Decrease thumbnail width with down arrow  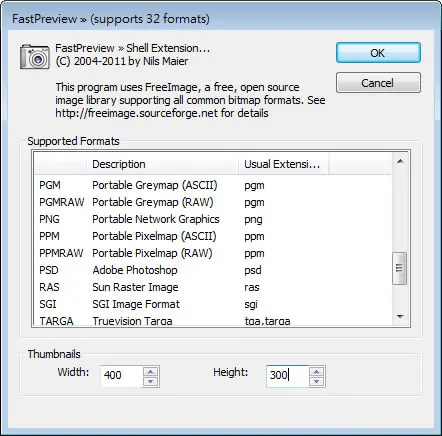click(x=151, y=382)
